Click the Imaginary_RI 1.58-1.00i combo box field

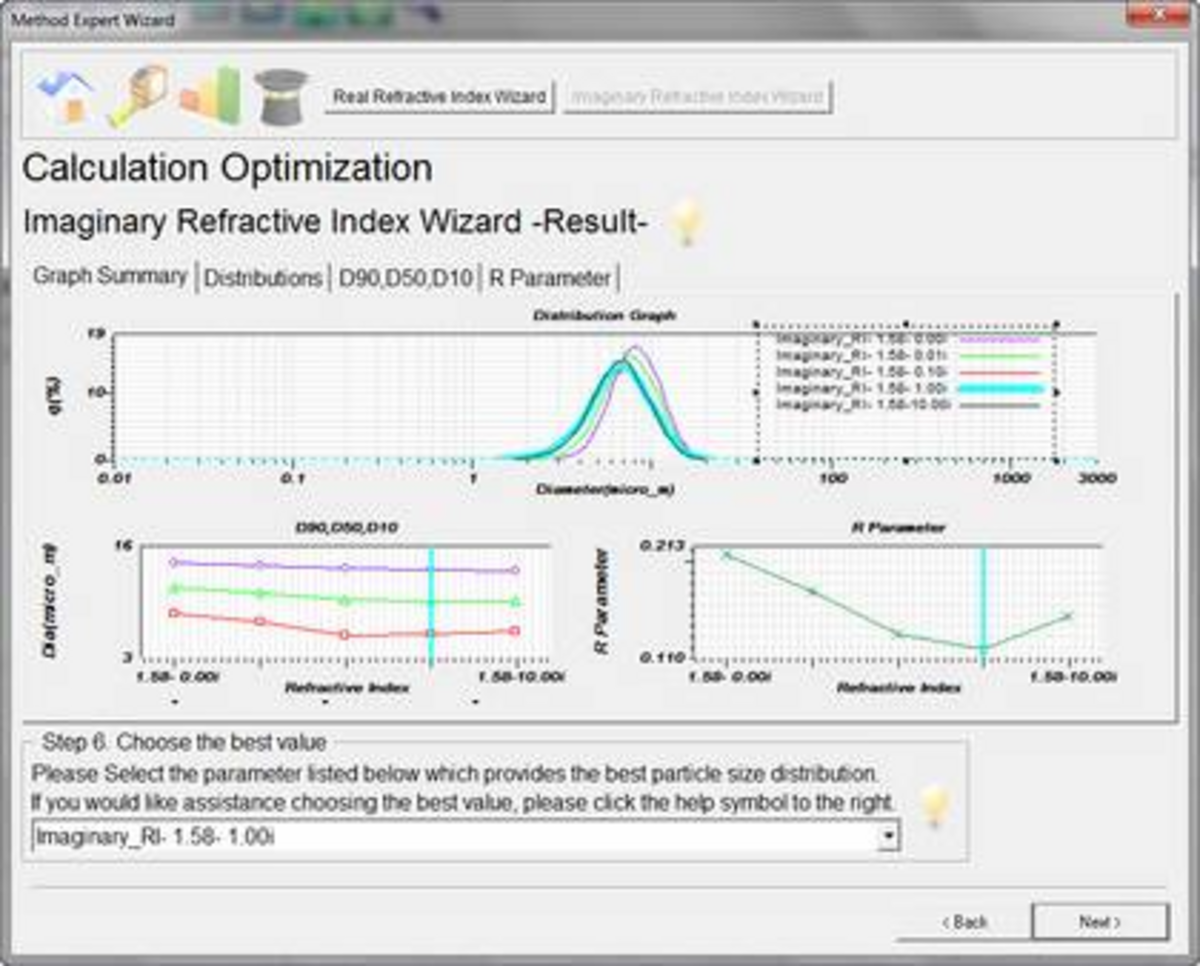point(450,836)
